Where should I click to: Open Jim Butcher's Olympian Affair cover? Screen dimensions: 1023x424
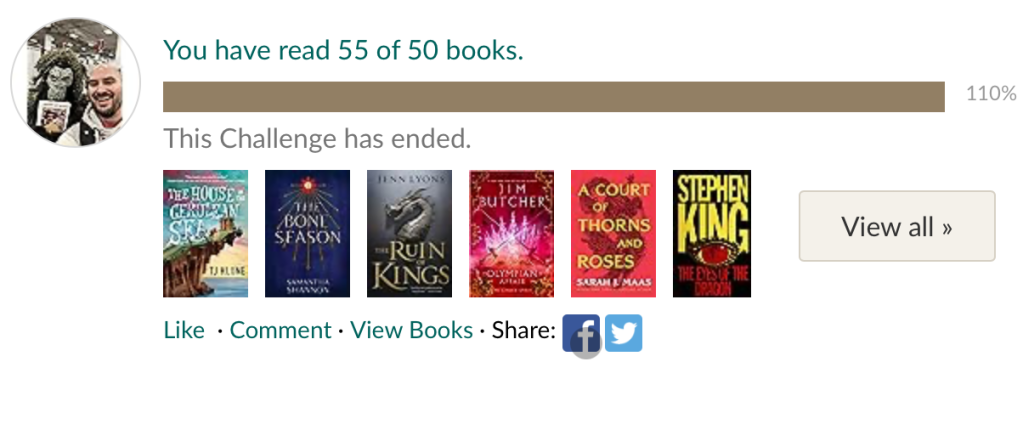coord(511,234)
